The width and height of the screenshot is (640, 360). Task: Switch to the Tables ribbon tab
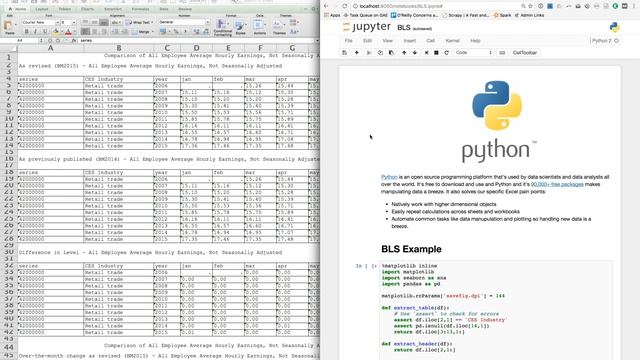point(64,9)
